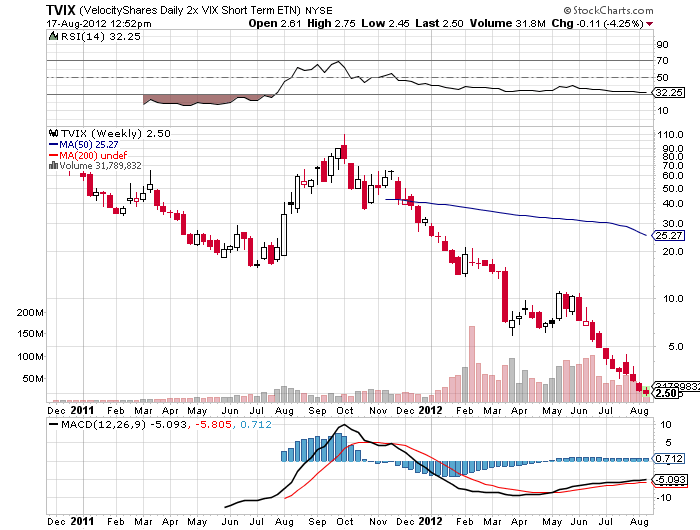Click the 60.0 price axis label

point(672,175)
